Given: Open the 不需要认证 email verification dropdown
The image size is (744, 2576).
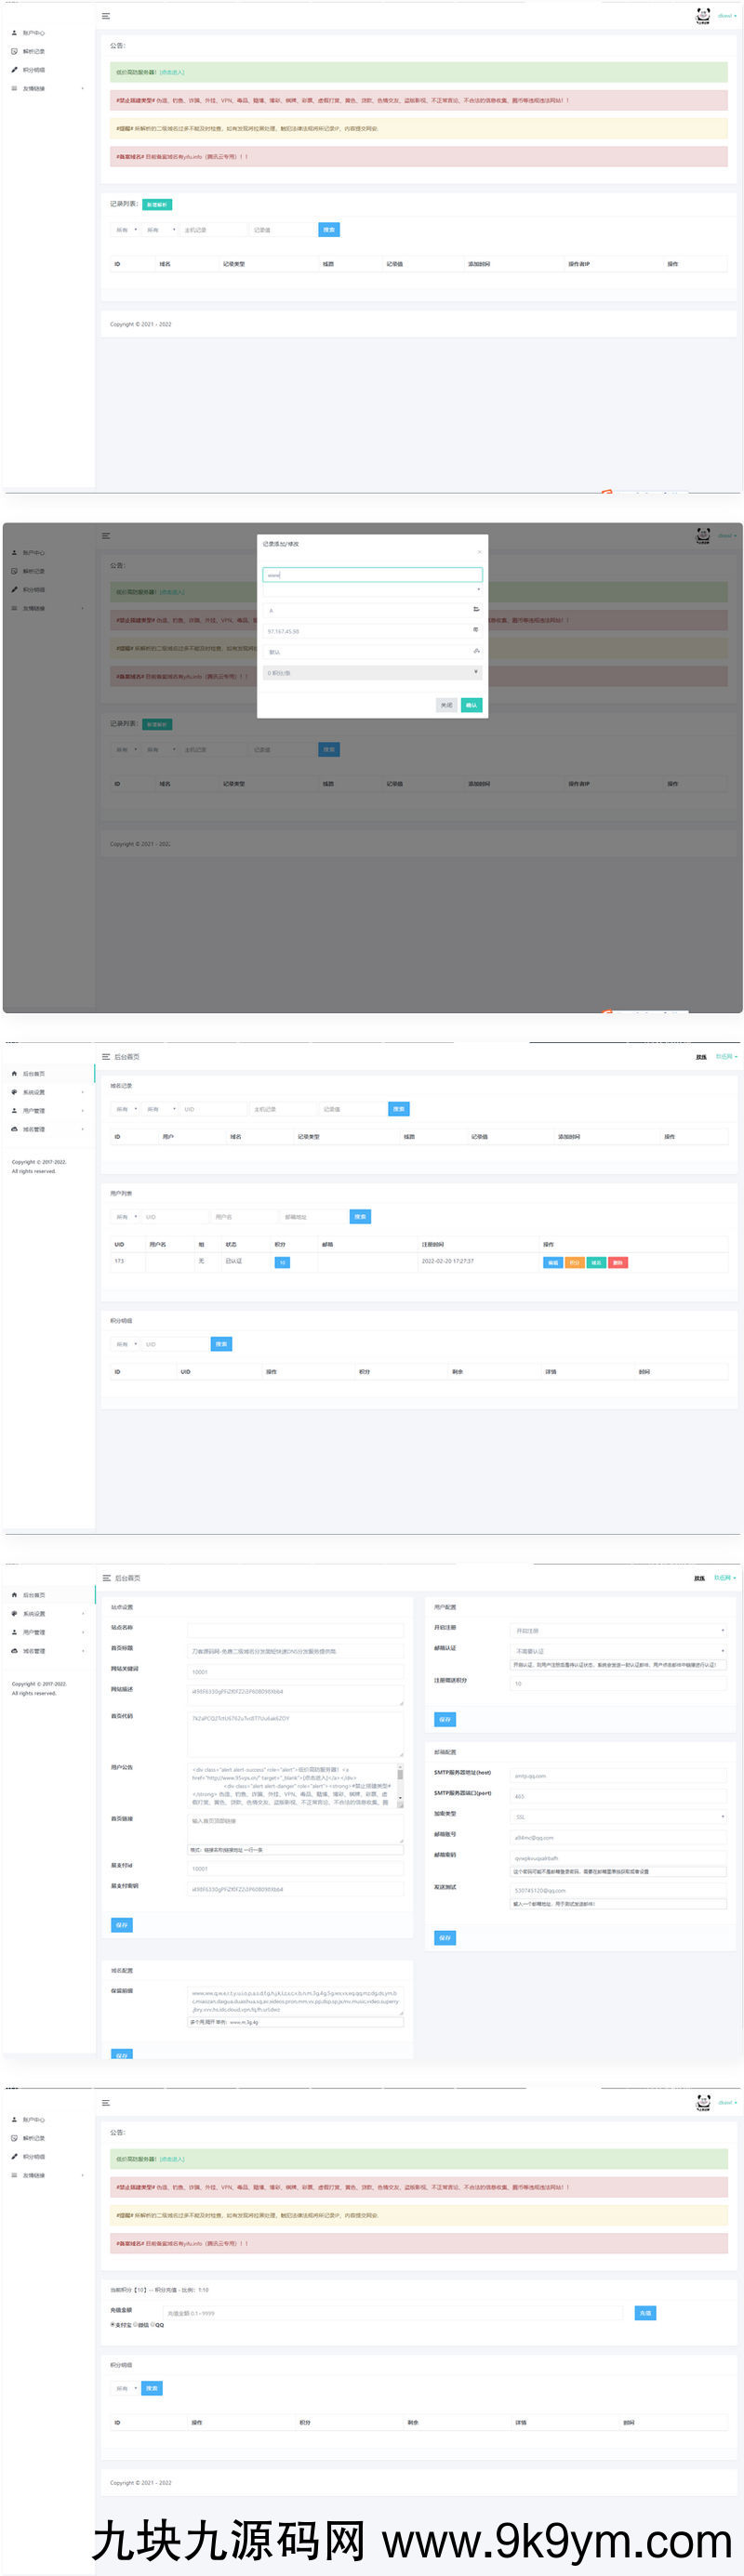Looking at the screenshot, I should pos(619,1651).
